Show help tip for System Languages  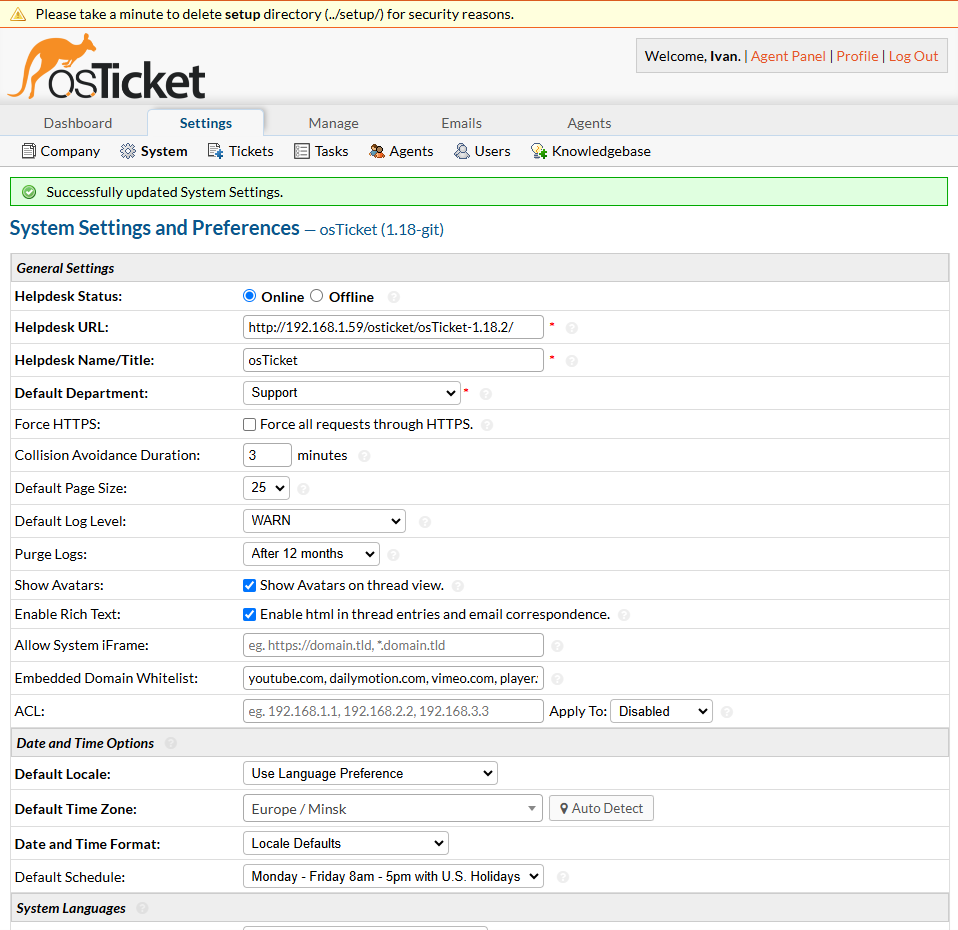[142, 908]
